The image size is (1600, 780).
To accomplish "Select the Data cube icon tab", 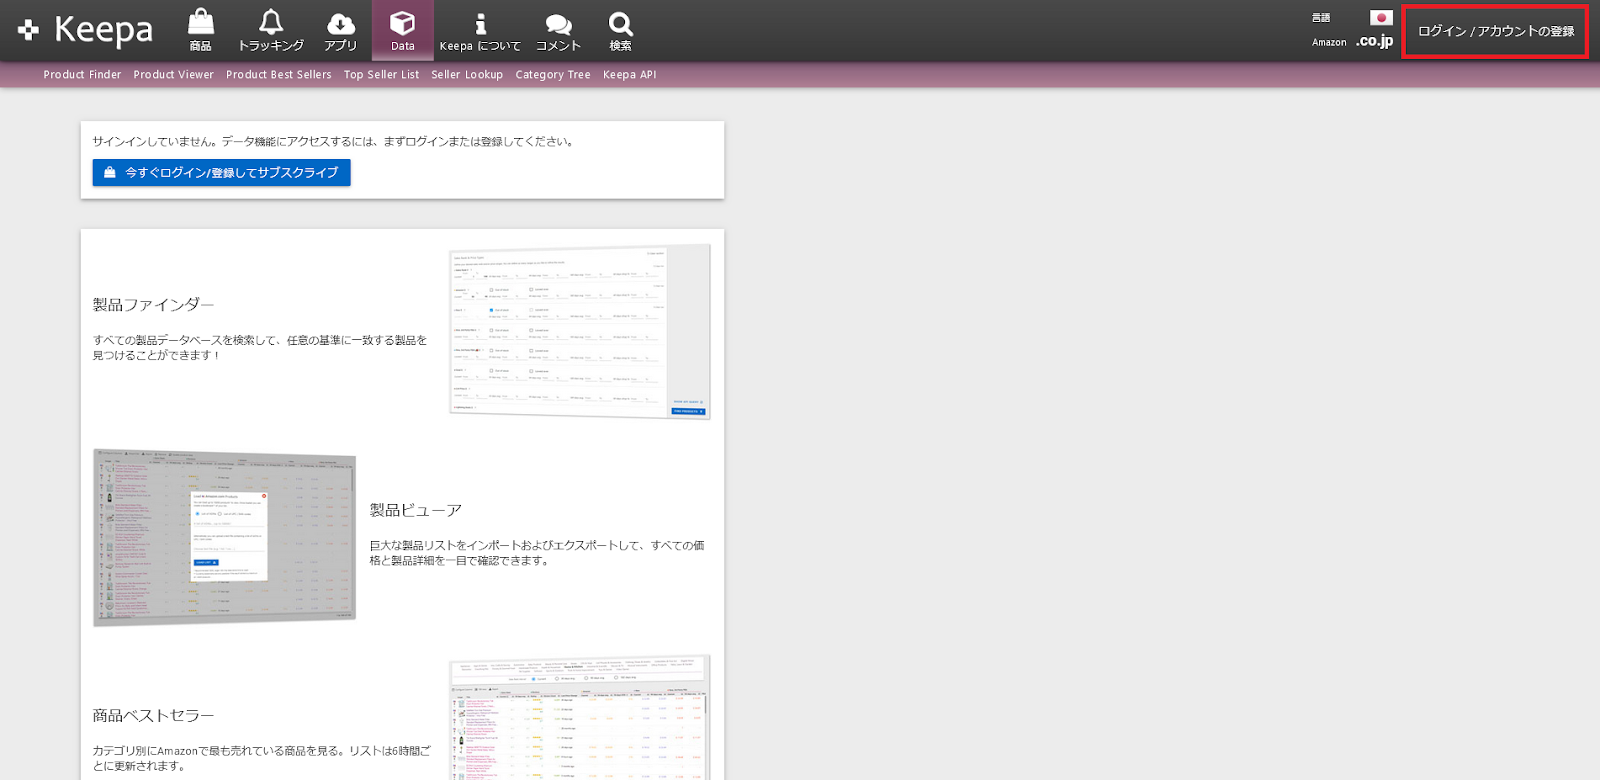I will (403, 30).
